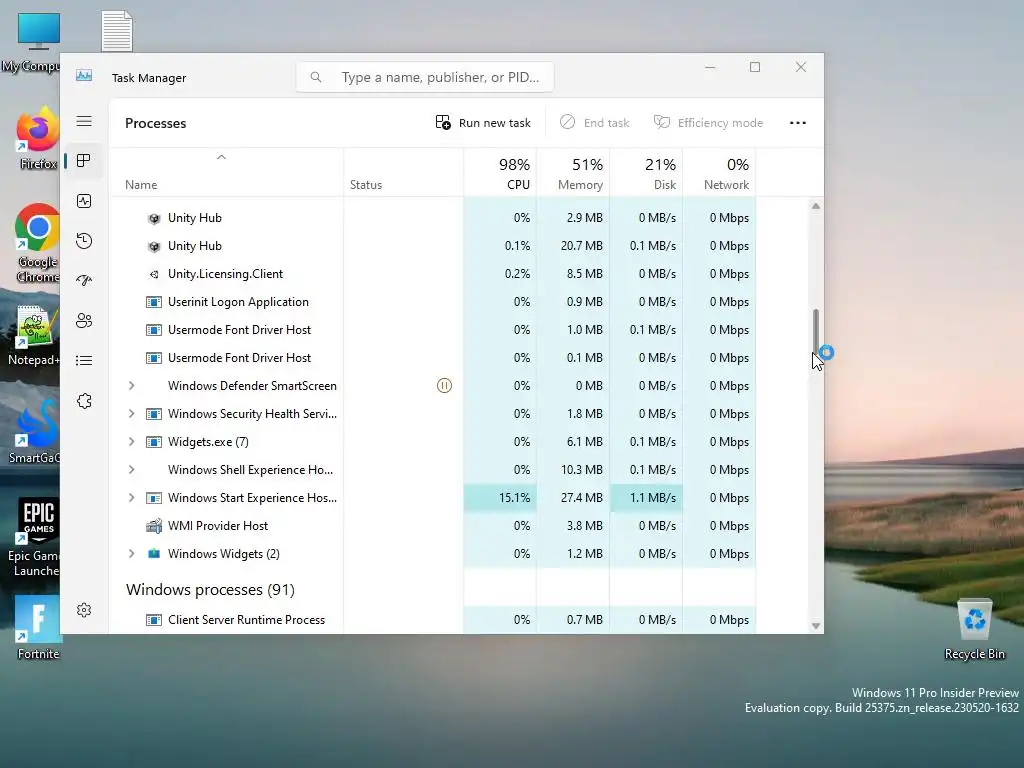Expand the Windows Security Health Service group

click(x=131, y=414)
